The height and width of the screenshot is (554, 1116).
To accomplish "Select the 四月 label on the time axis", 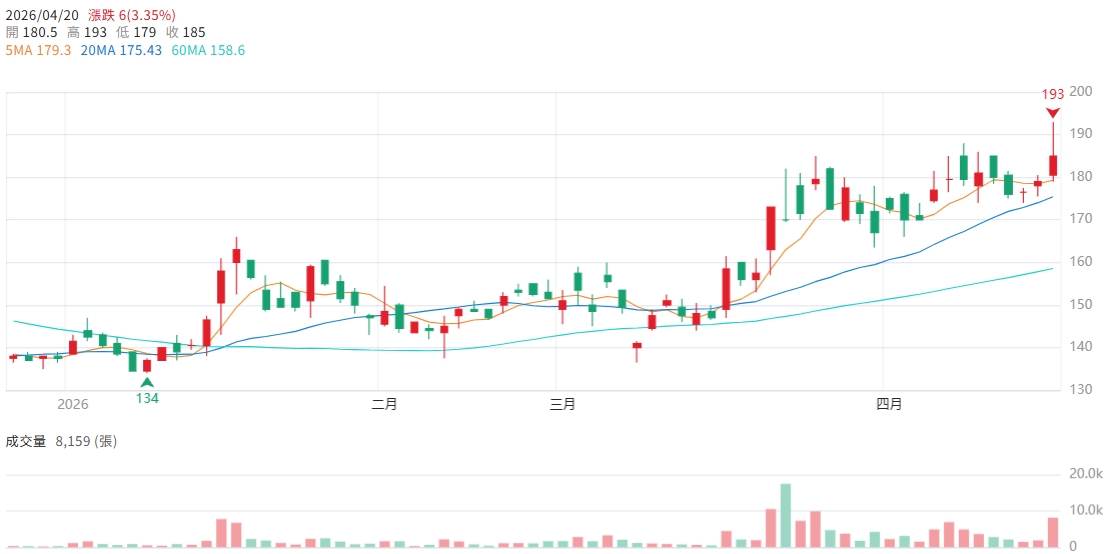I will (x=889, y=404).
